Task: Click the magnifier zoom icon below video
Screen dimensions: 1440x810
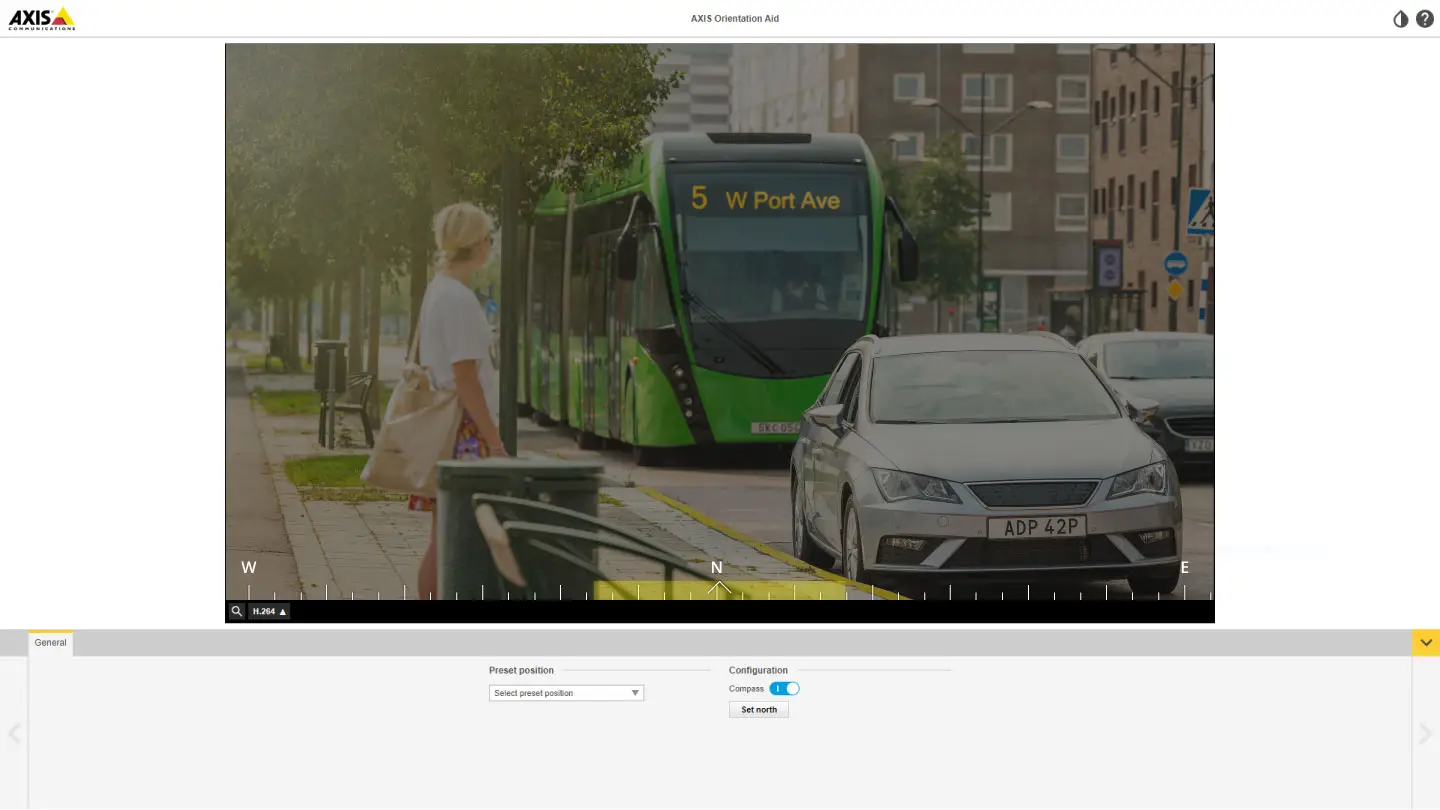Action: [237, 611]
